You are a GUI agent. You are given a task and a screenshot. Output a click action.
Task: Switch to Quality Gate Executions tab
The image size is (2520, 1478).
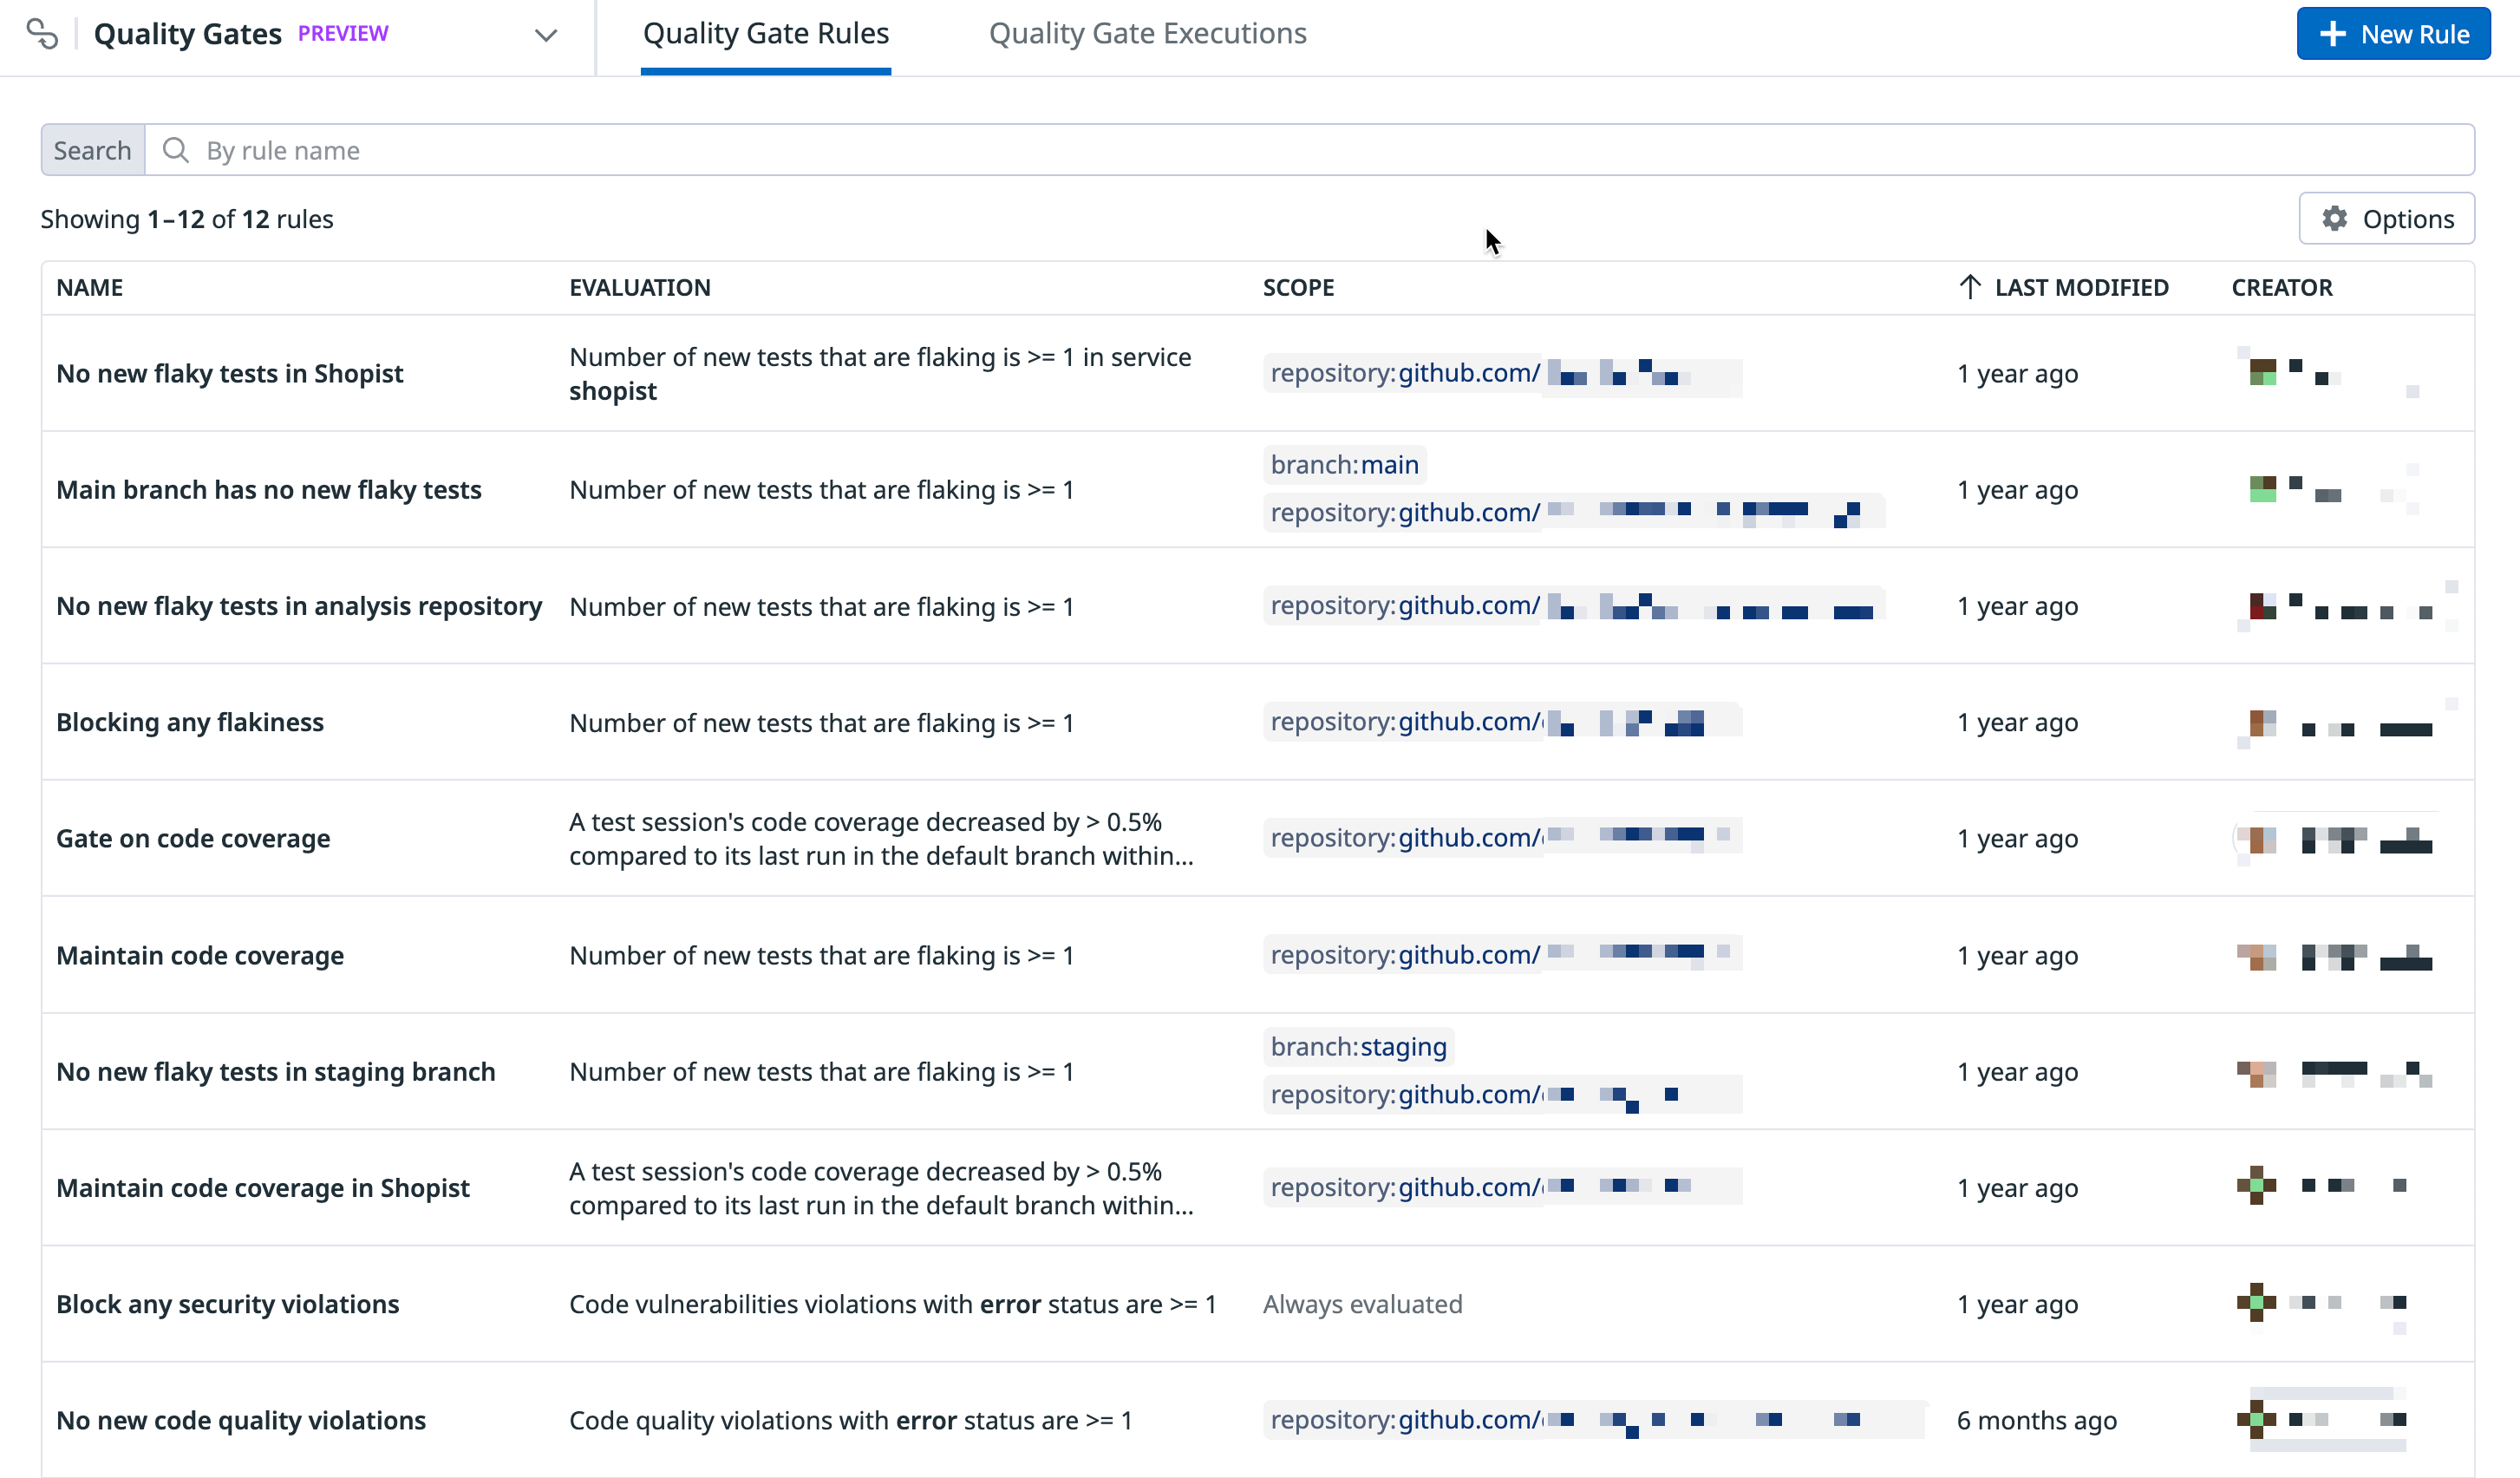pyautogui.click(x=1147, y=34)
